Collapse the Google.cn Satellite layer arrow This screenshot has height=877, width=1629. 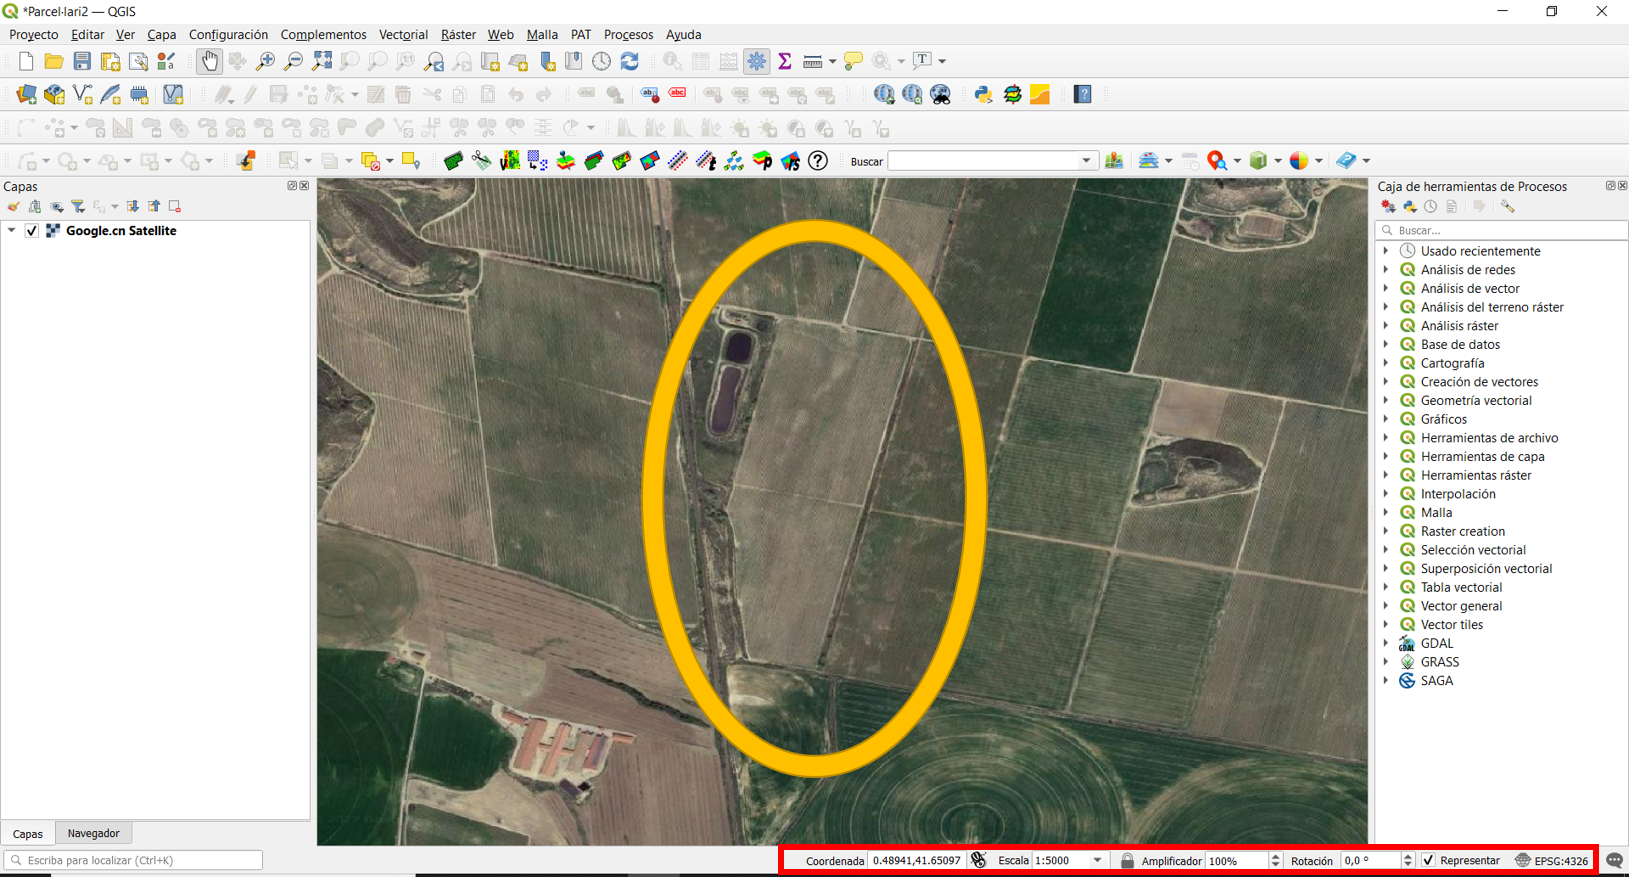pyautogui.click(x=12, y=231)
